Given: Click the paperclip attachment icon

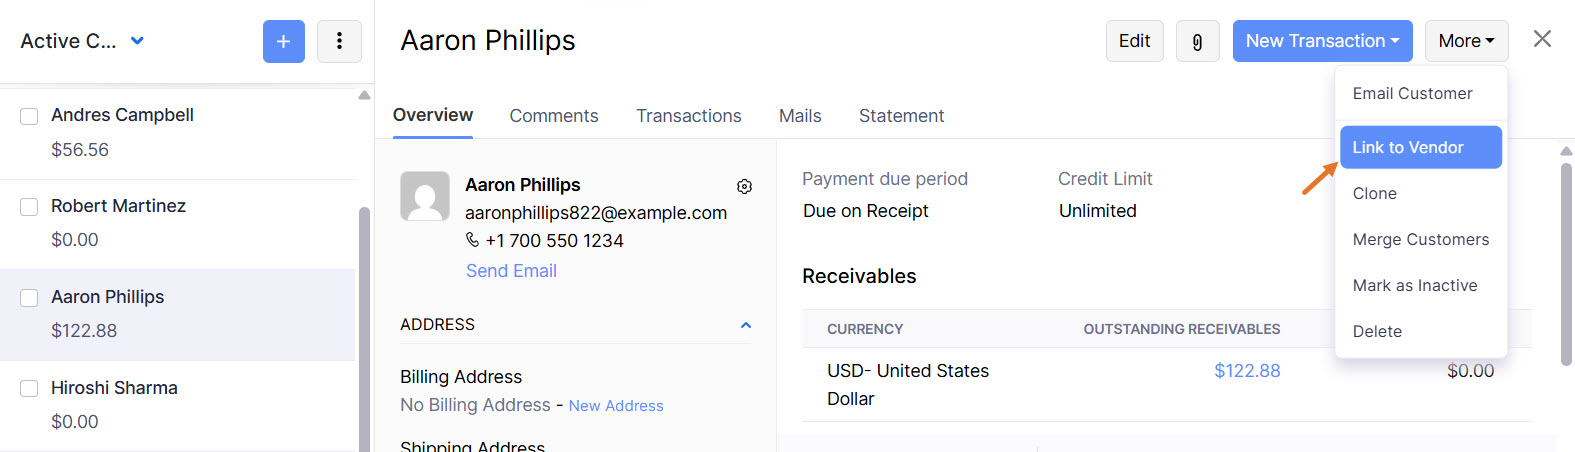Looking at the screenshot, I should [x=1197, y=41].
